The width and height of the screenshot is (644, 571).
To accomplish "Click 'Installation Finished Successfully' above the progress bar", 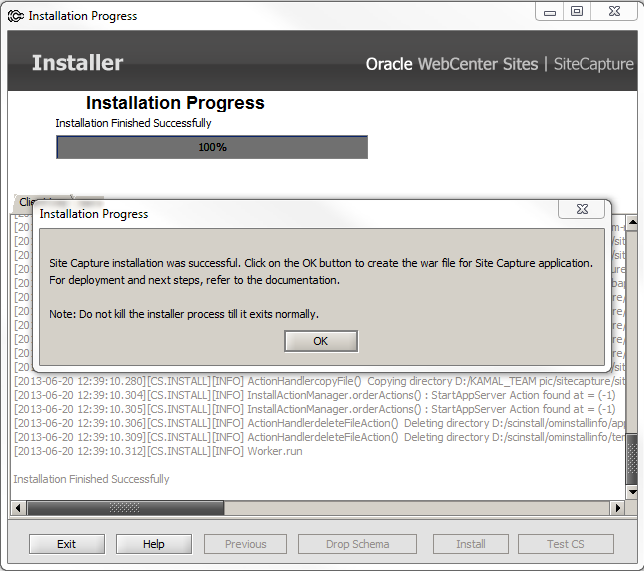I will 133,123.
